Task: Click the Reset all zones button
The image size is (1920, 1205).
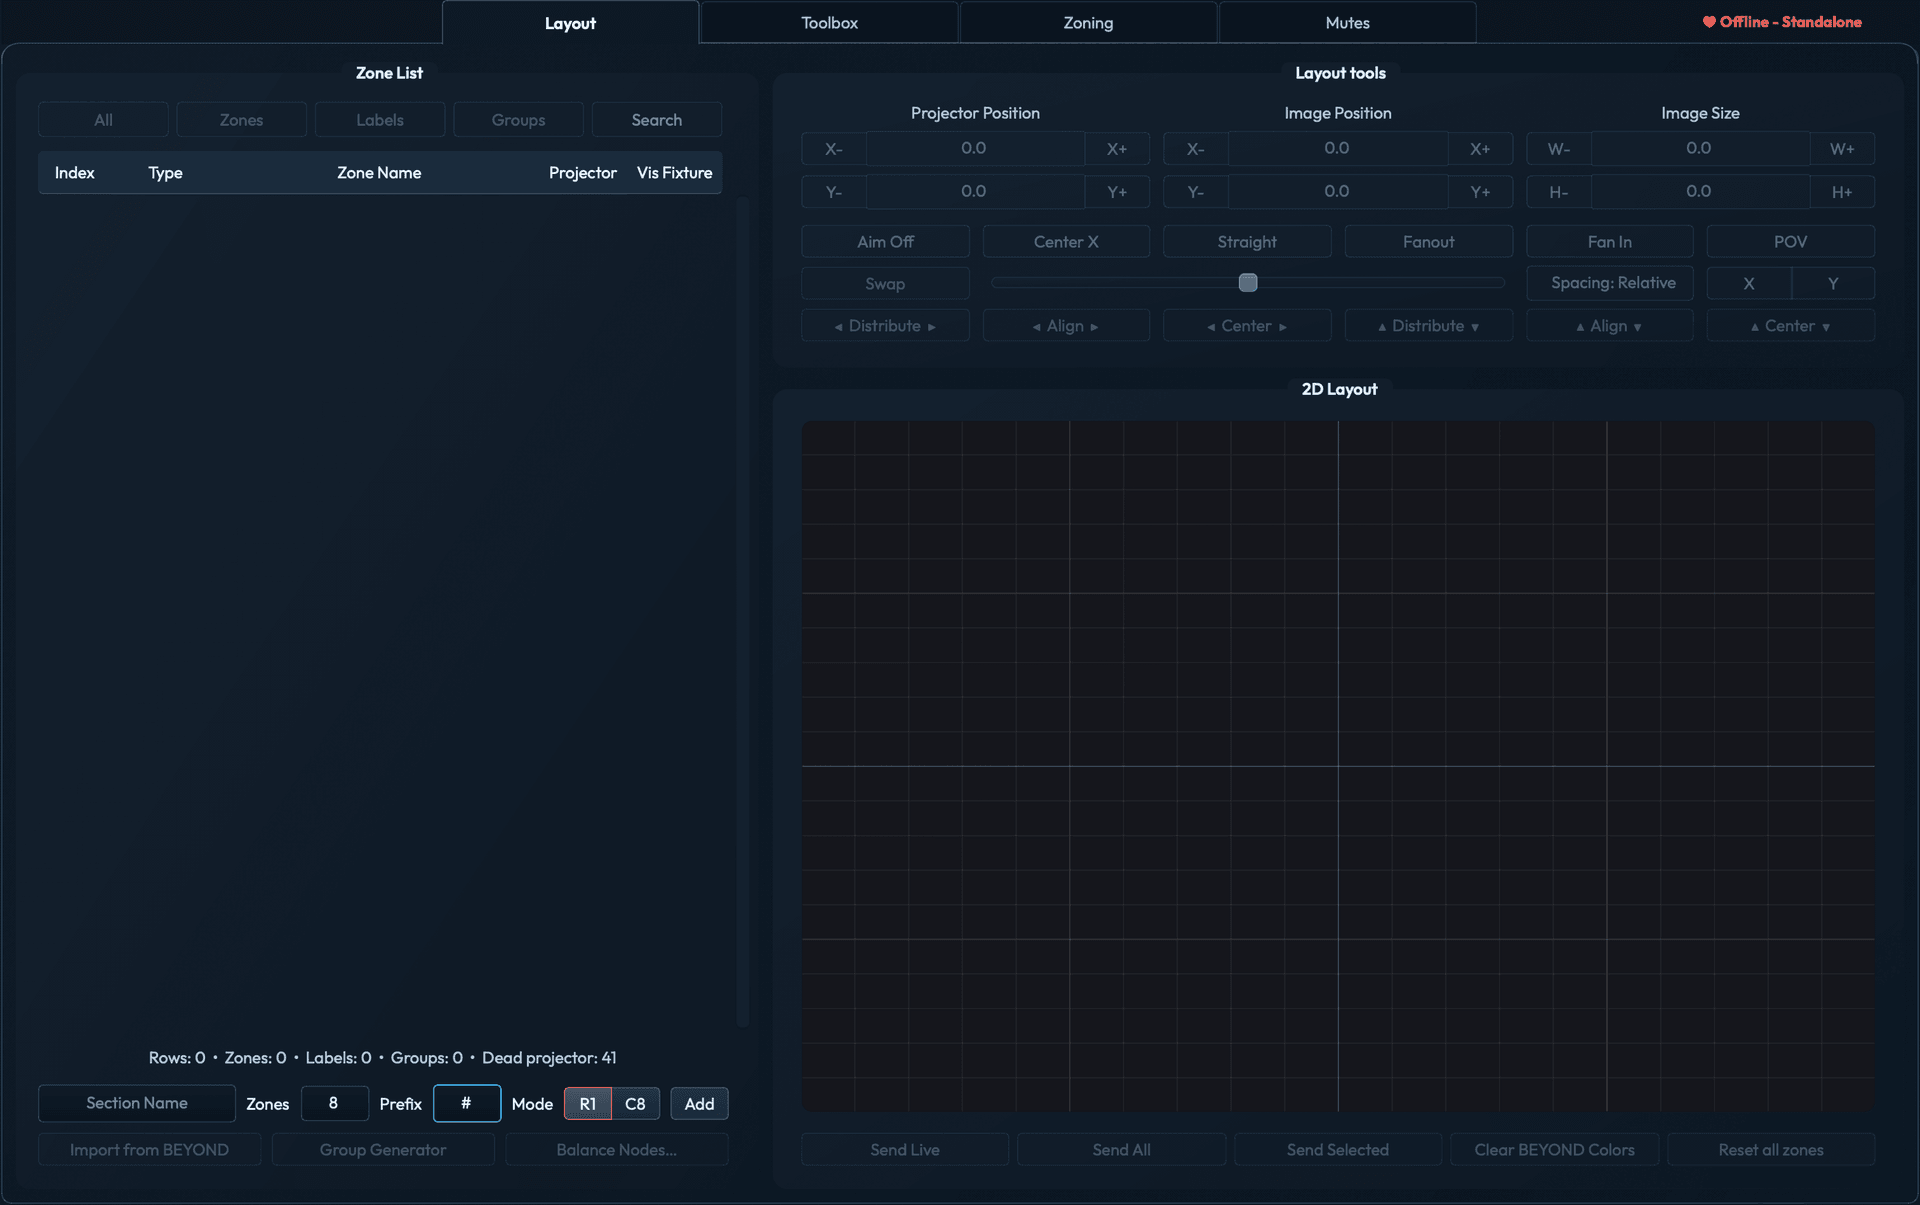Action: pyautogui.click(x=1771, y=1150)
